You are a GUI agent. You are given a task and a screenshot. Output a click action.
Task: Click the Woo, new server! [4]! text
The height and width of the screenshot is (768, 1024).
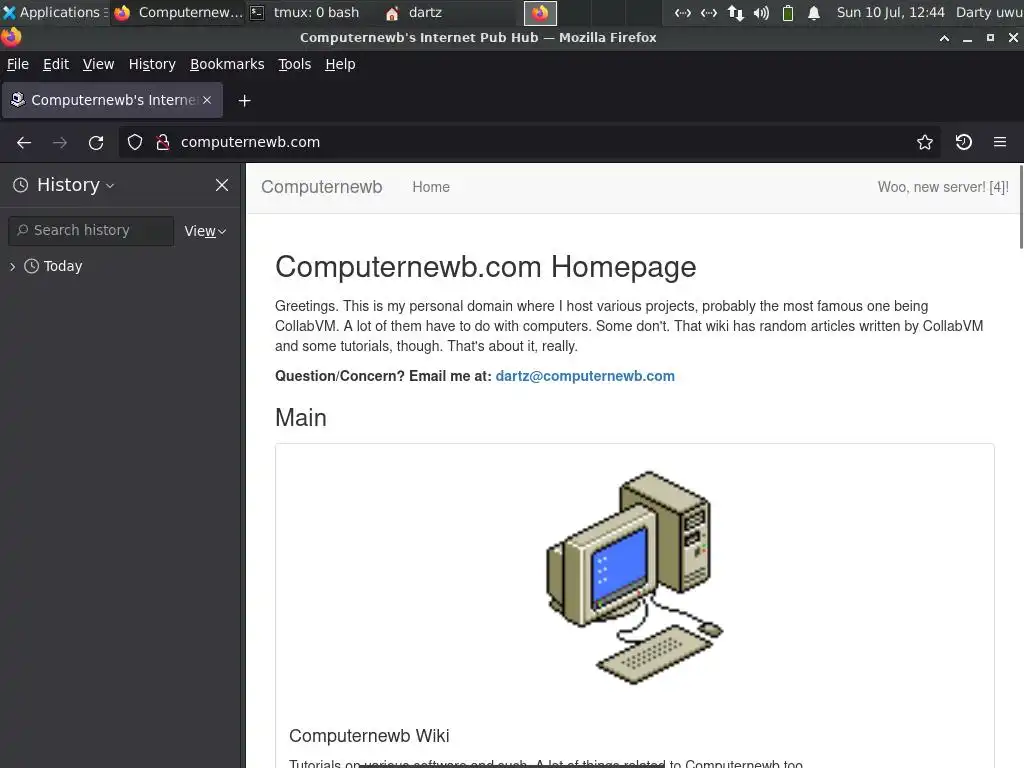943,187
